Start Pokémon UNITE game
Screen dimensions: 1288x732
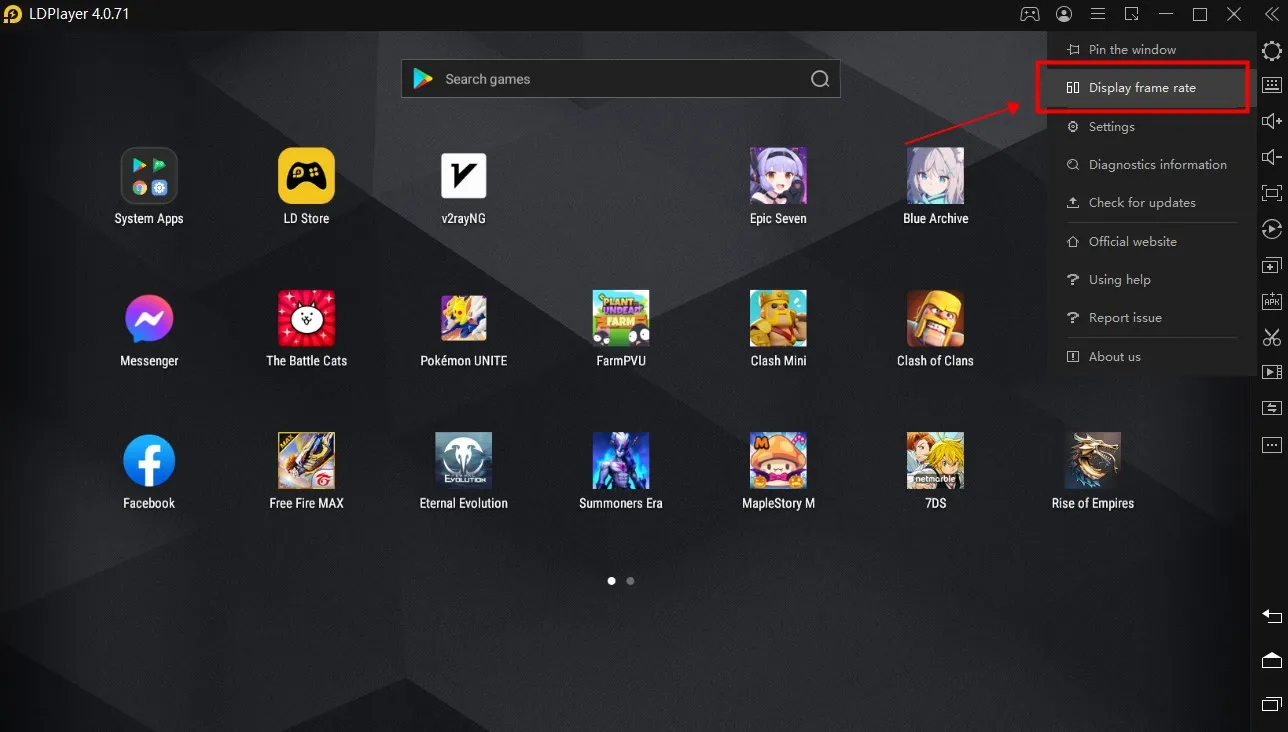464,319
